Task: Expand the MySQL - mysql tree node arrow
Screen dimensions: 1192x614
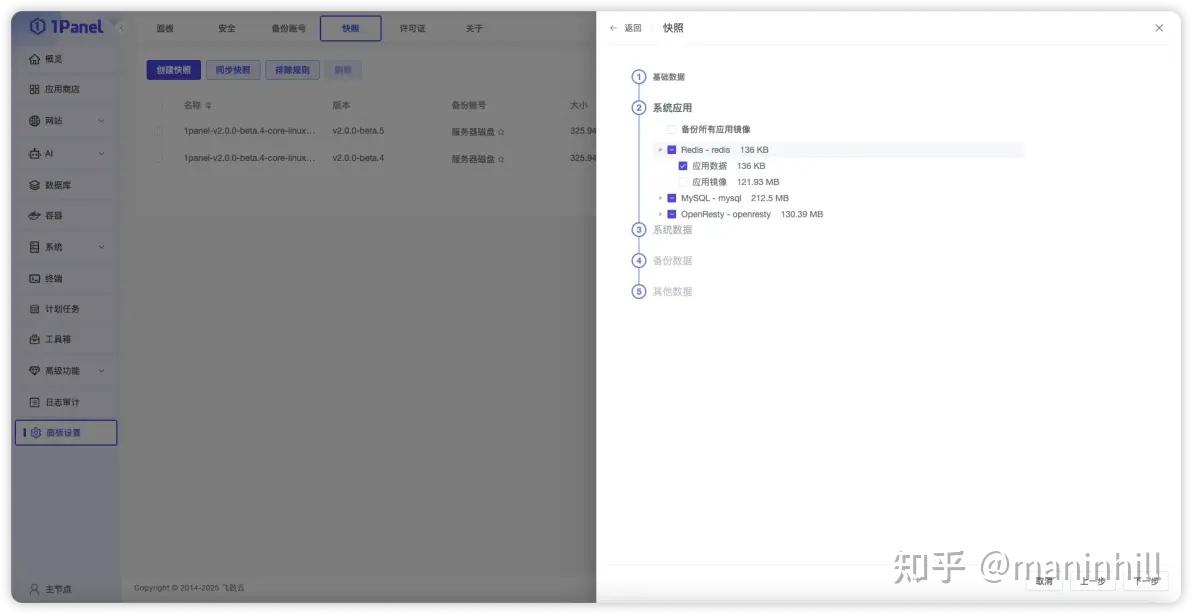Action: [x=660, y=198]
